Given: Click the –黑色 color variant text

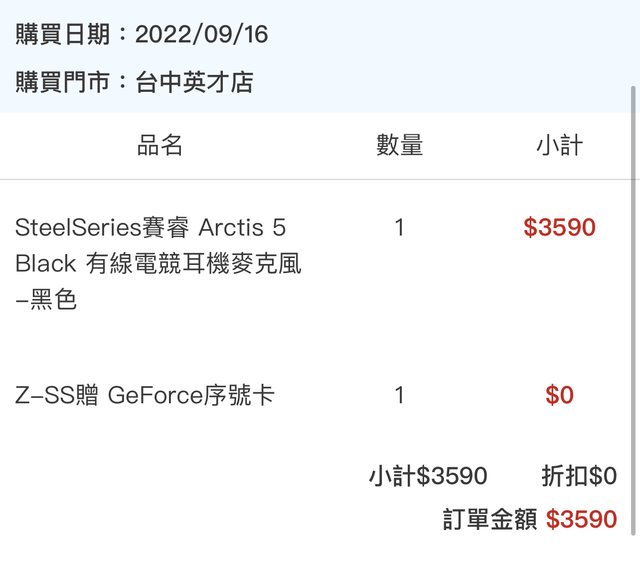Looking at the screenshot, I should [x=46, y=299].
